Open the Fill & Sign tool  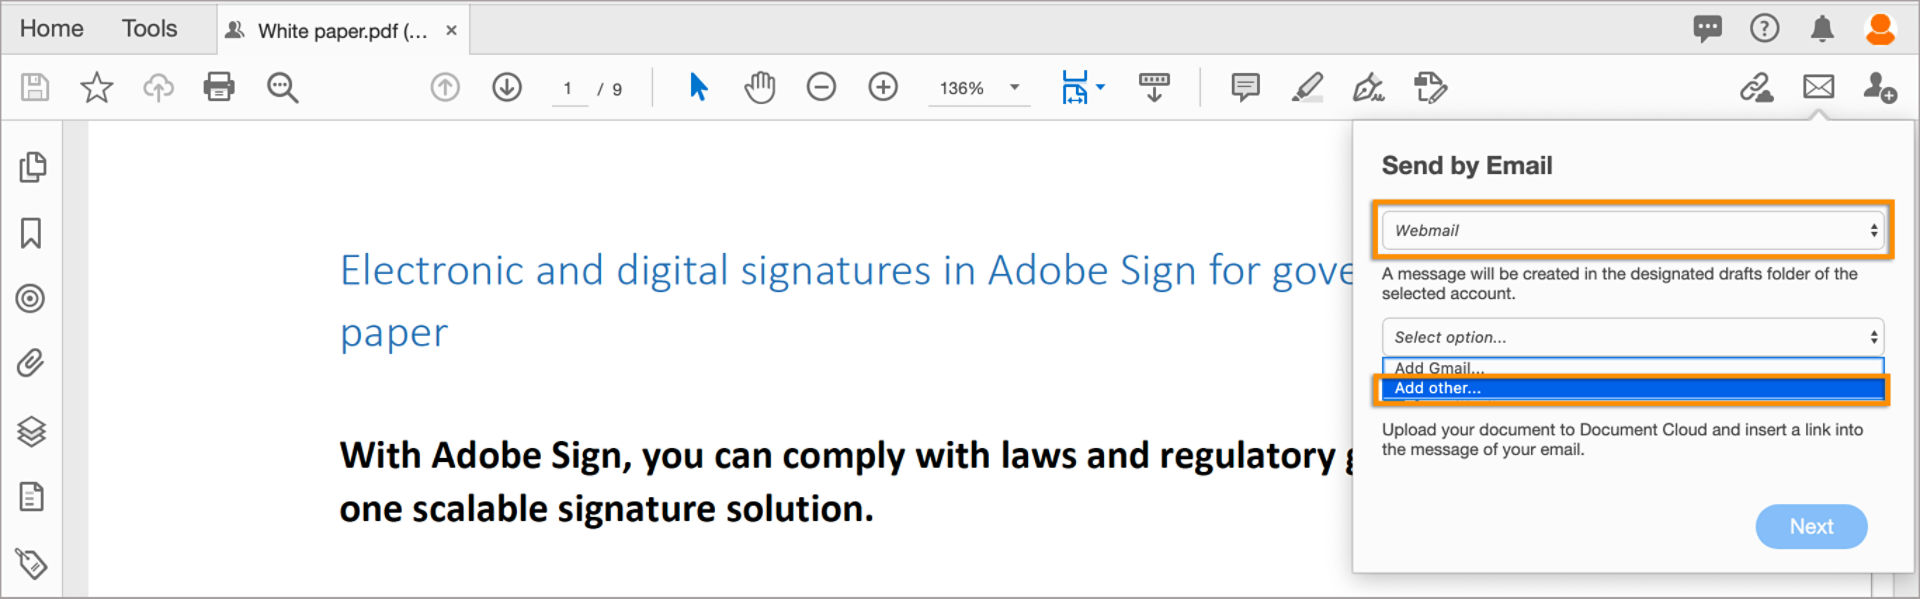click(x=1367, y=88)
